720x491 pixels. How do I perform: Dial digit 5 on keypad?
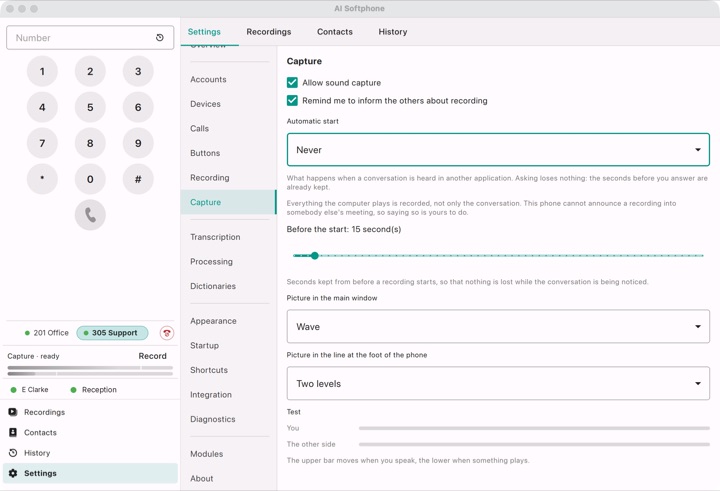click(90, 107)
